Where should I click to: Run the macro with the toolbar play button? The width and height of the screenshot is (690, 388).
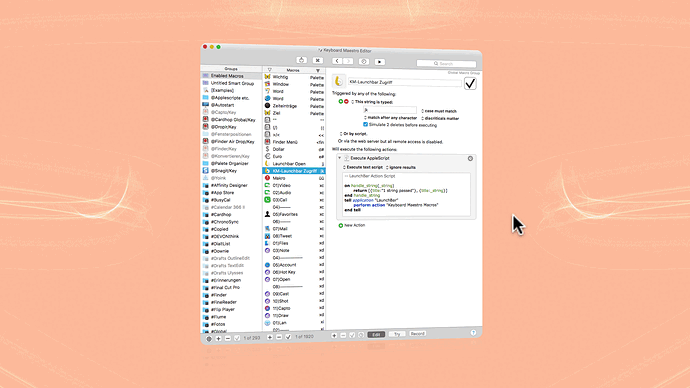[x=380, y=62]
